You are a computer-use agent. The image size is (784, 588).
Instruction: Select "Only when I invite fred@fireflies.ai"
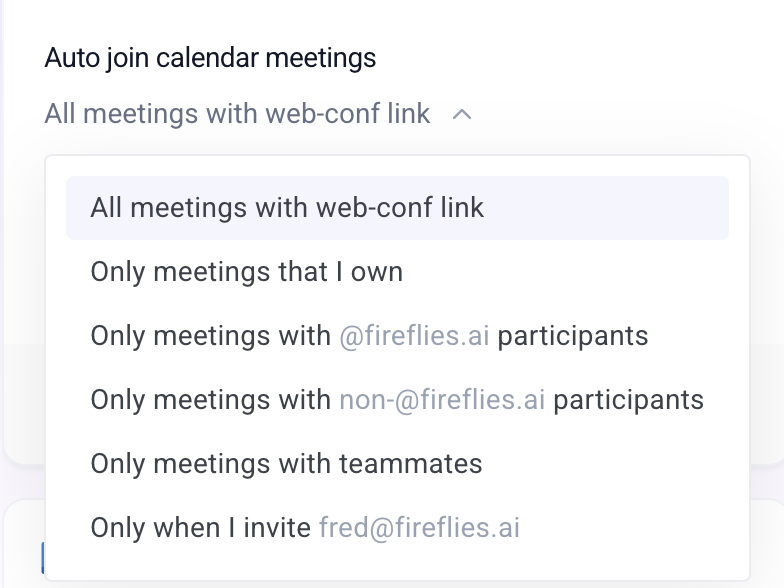coord(305,528)
